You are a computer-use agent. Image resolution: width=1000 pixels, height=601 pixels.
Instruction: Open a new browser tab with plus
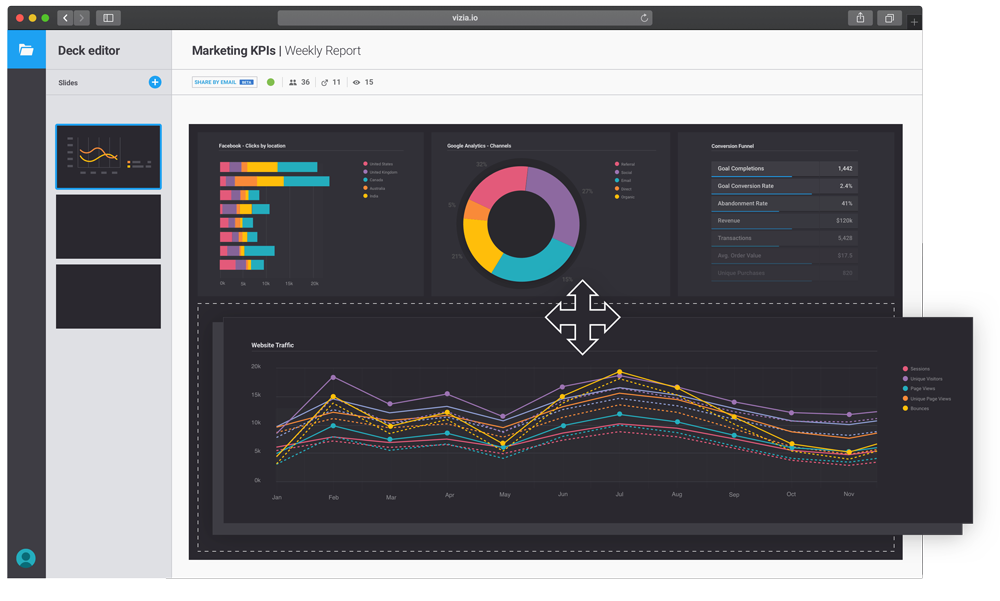914,21
